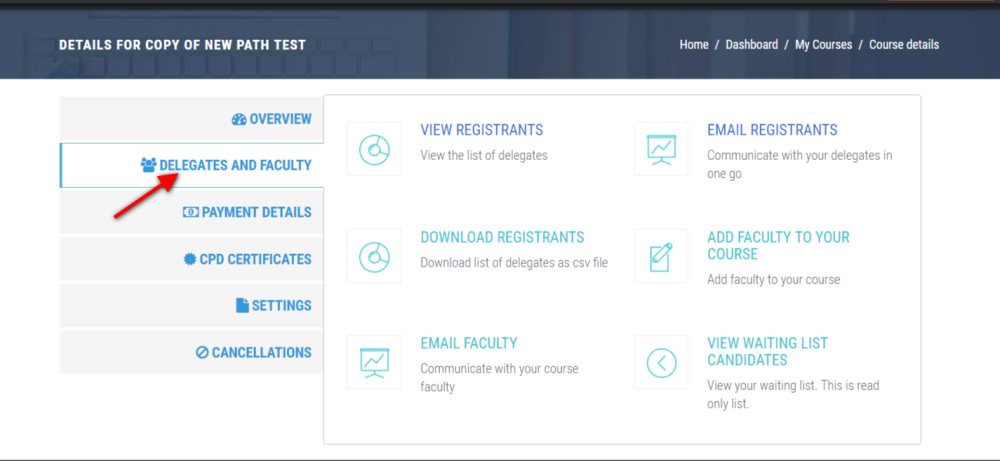This screenshot has width=1000, height=461.
Task: Click the Course details breadcrumb item
Action: tap(904, 45)
